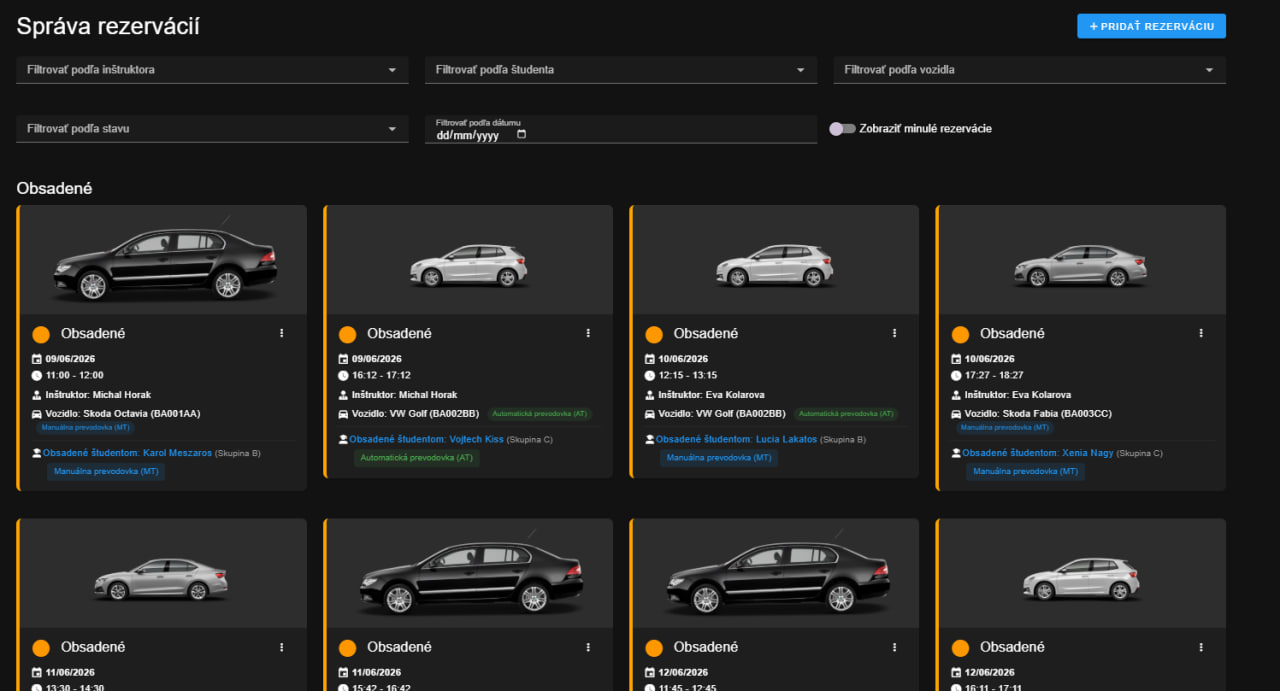Viewport: 1280px width, 691px height.
Task: Click the Manuálna prevodovka chip under Xenia Nagy
Action: [1025, 472]
